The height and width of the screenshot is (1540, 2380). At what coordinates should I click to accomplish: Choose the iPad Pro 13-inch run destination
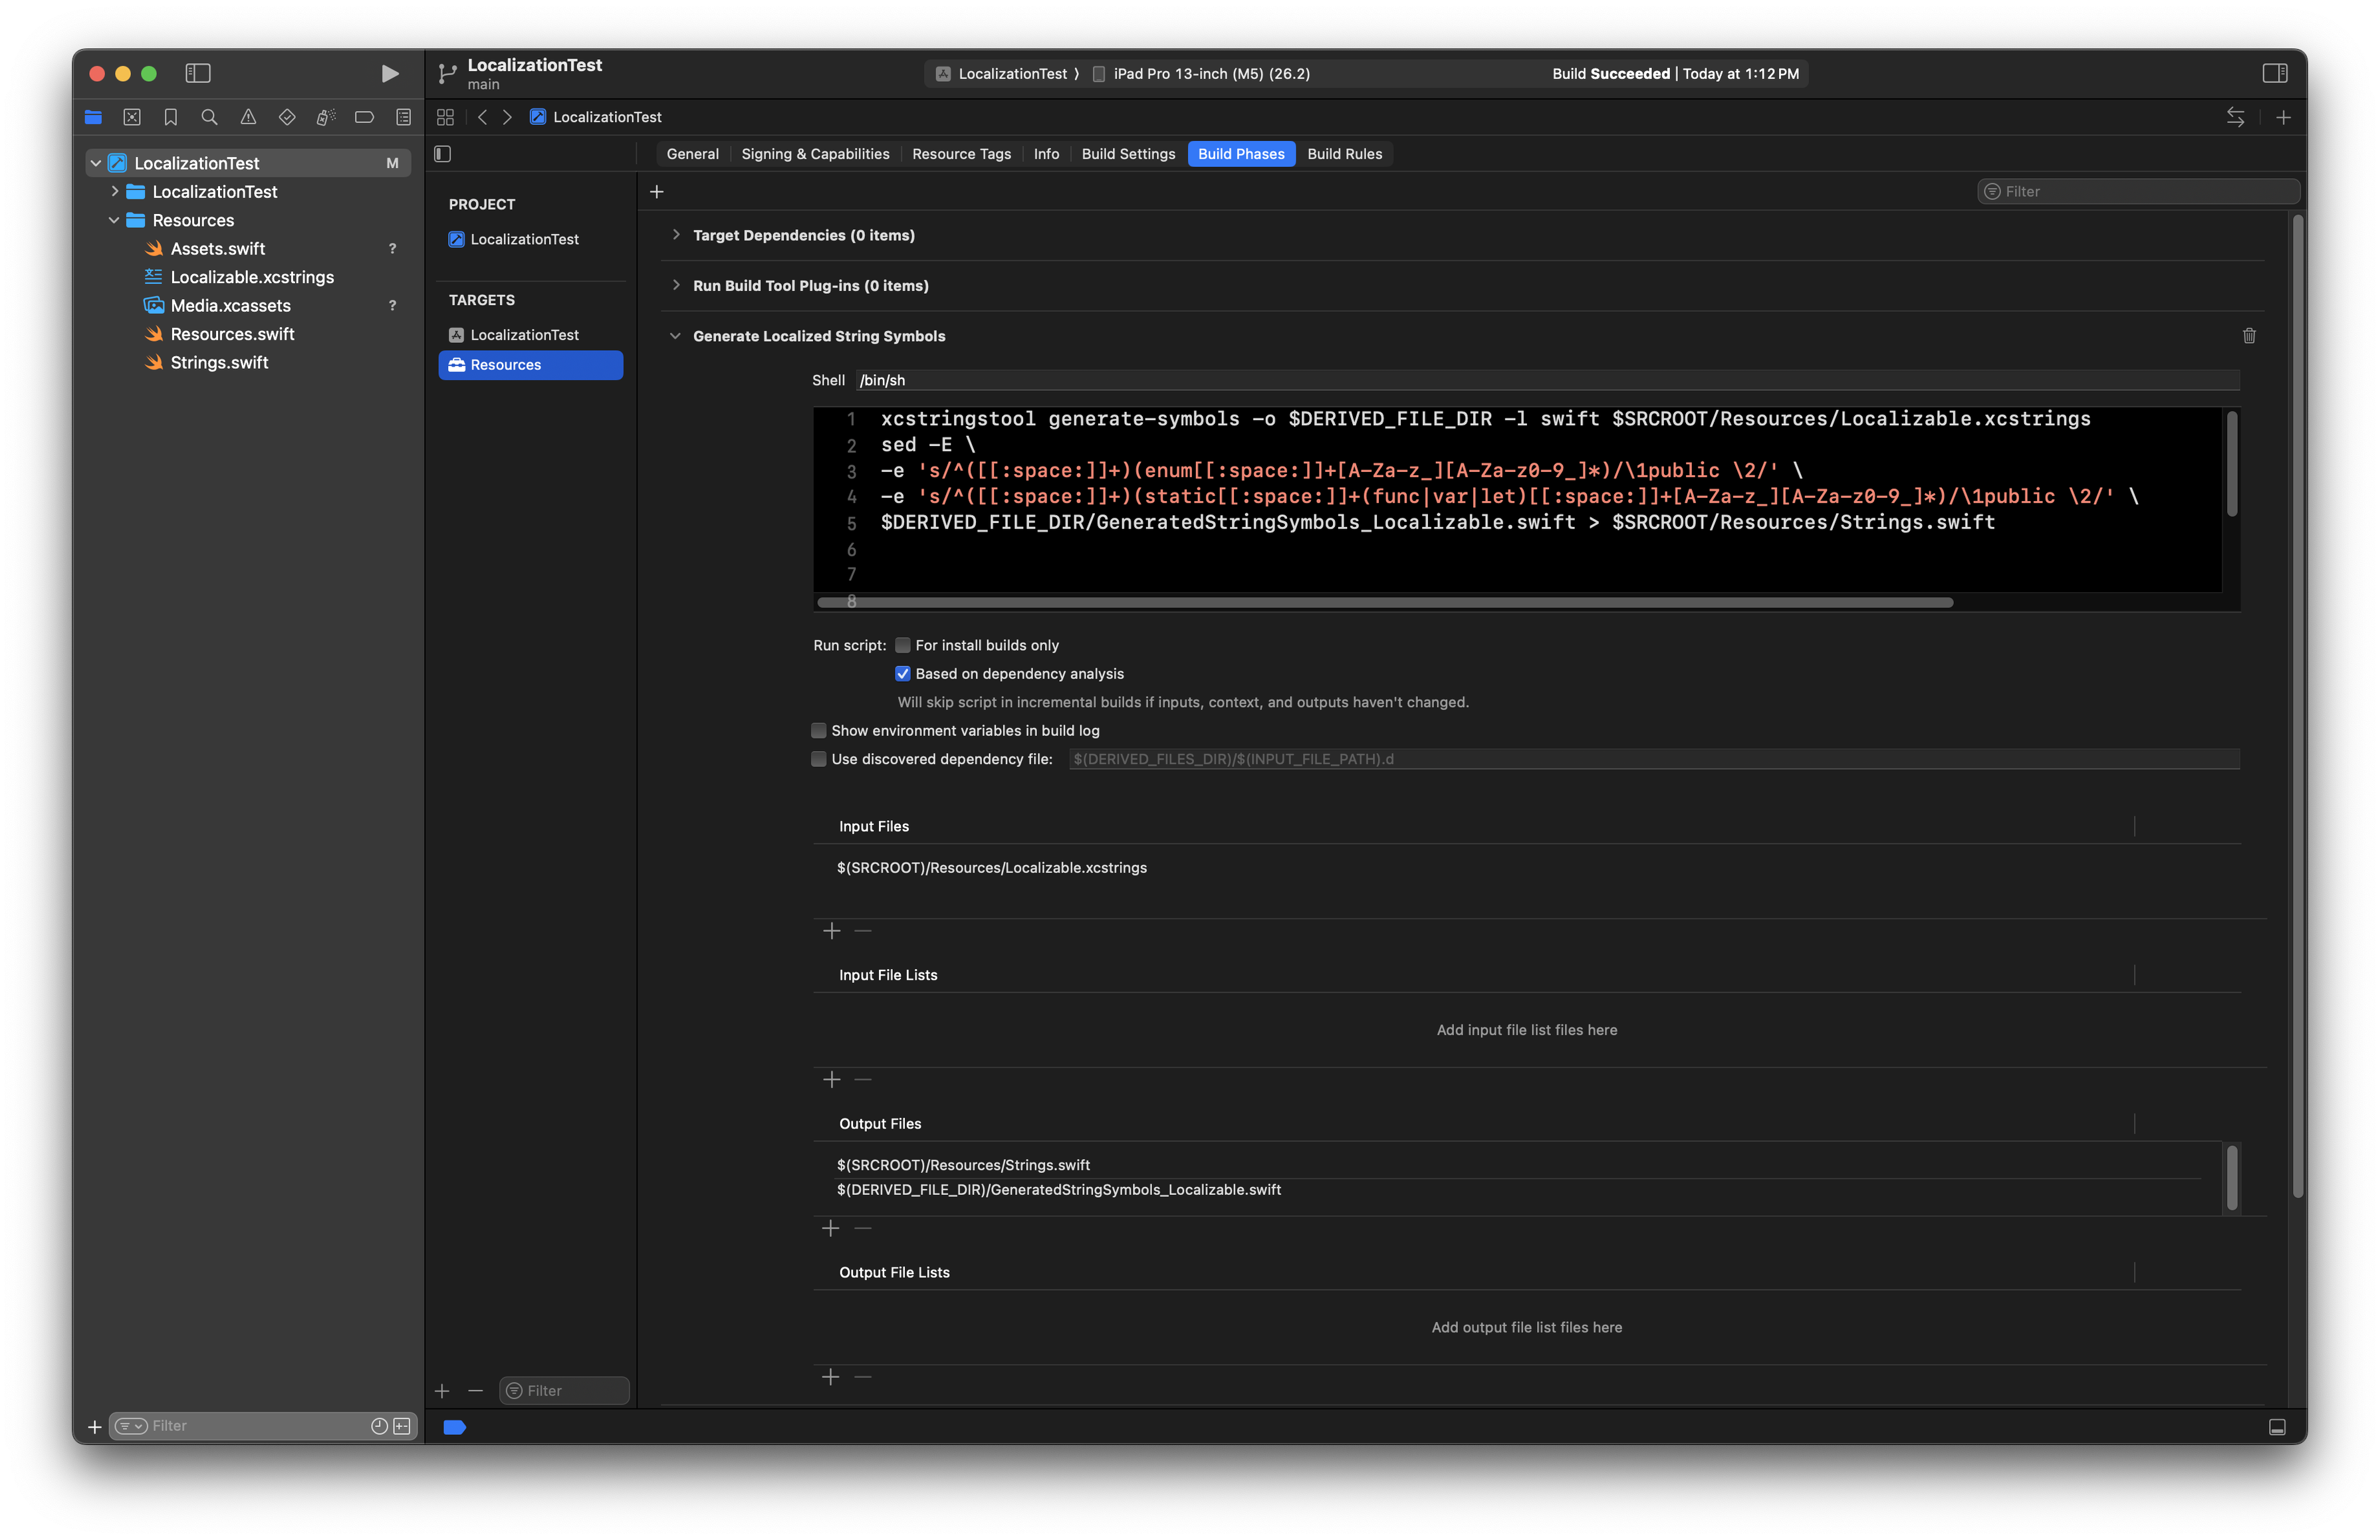coord(1201,73)
